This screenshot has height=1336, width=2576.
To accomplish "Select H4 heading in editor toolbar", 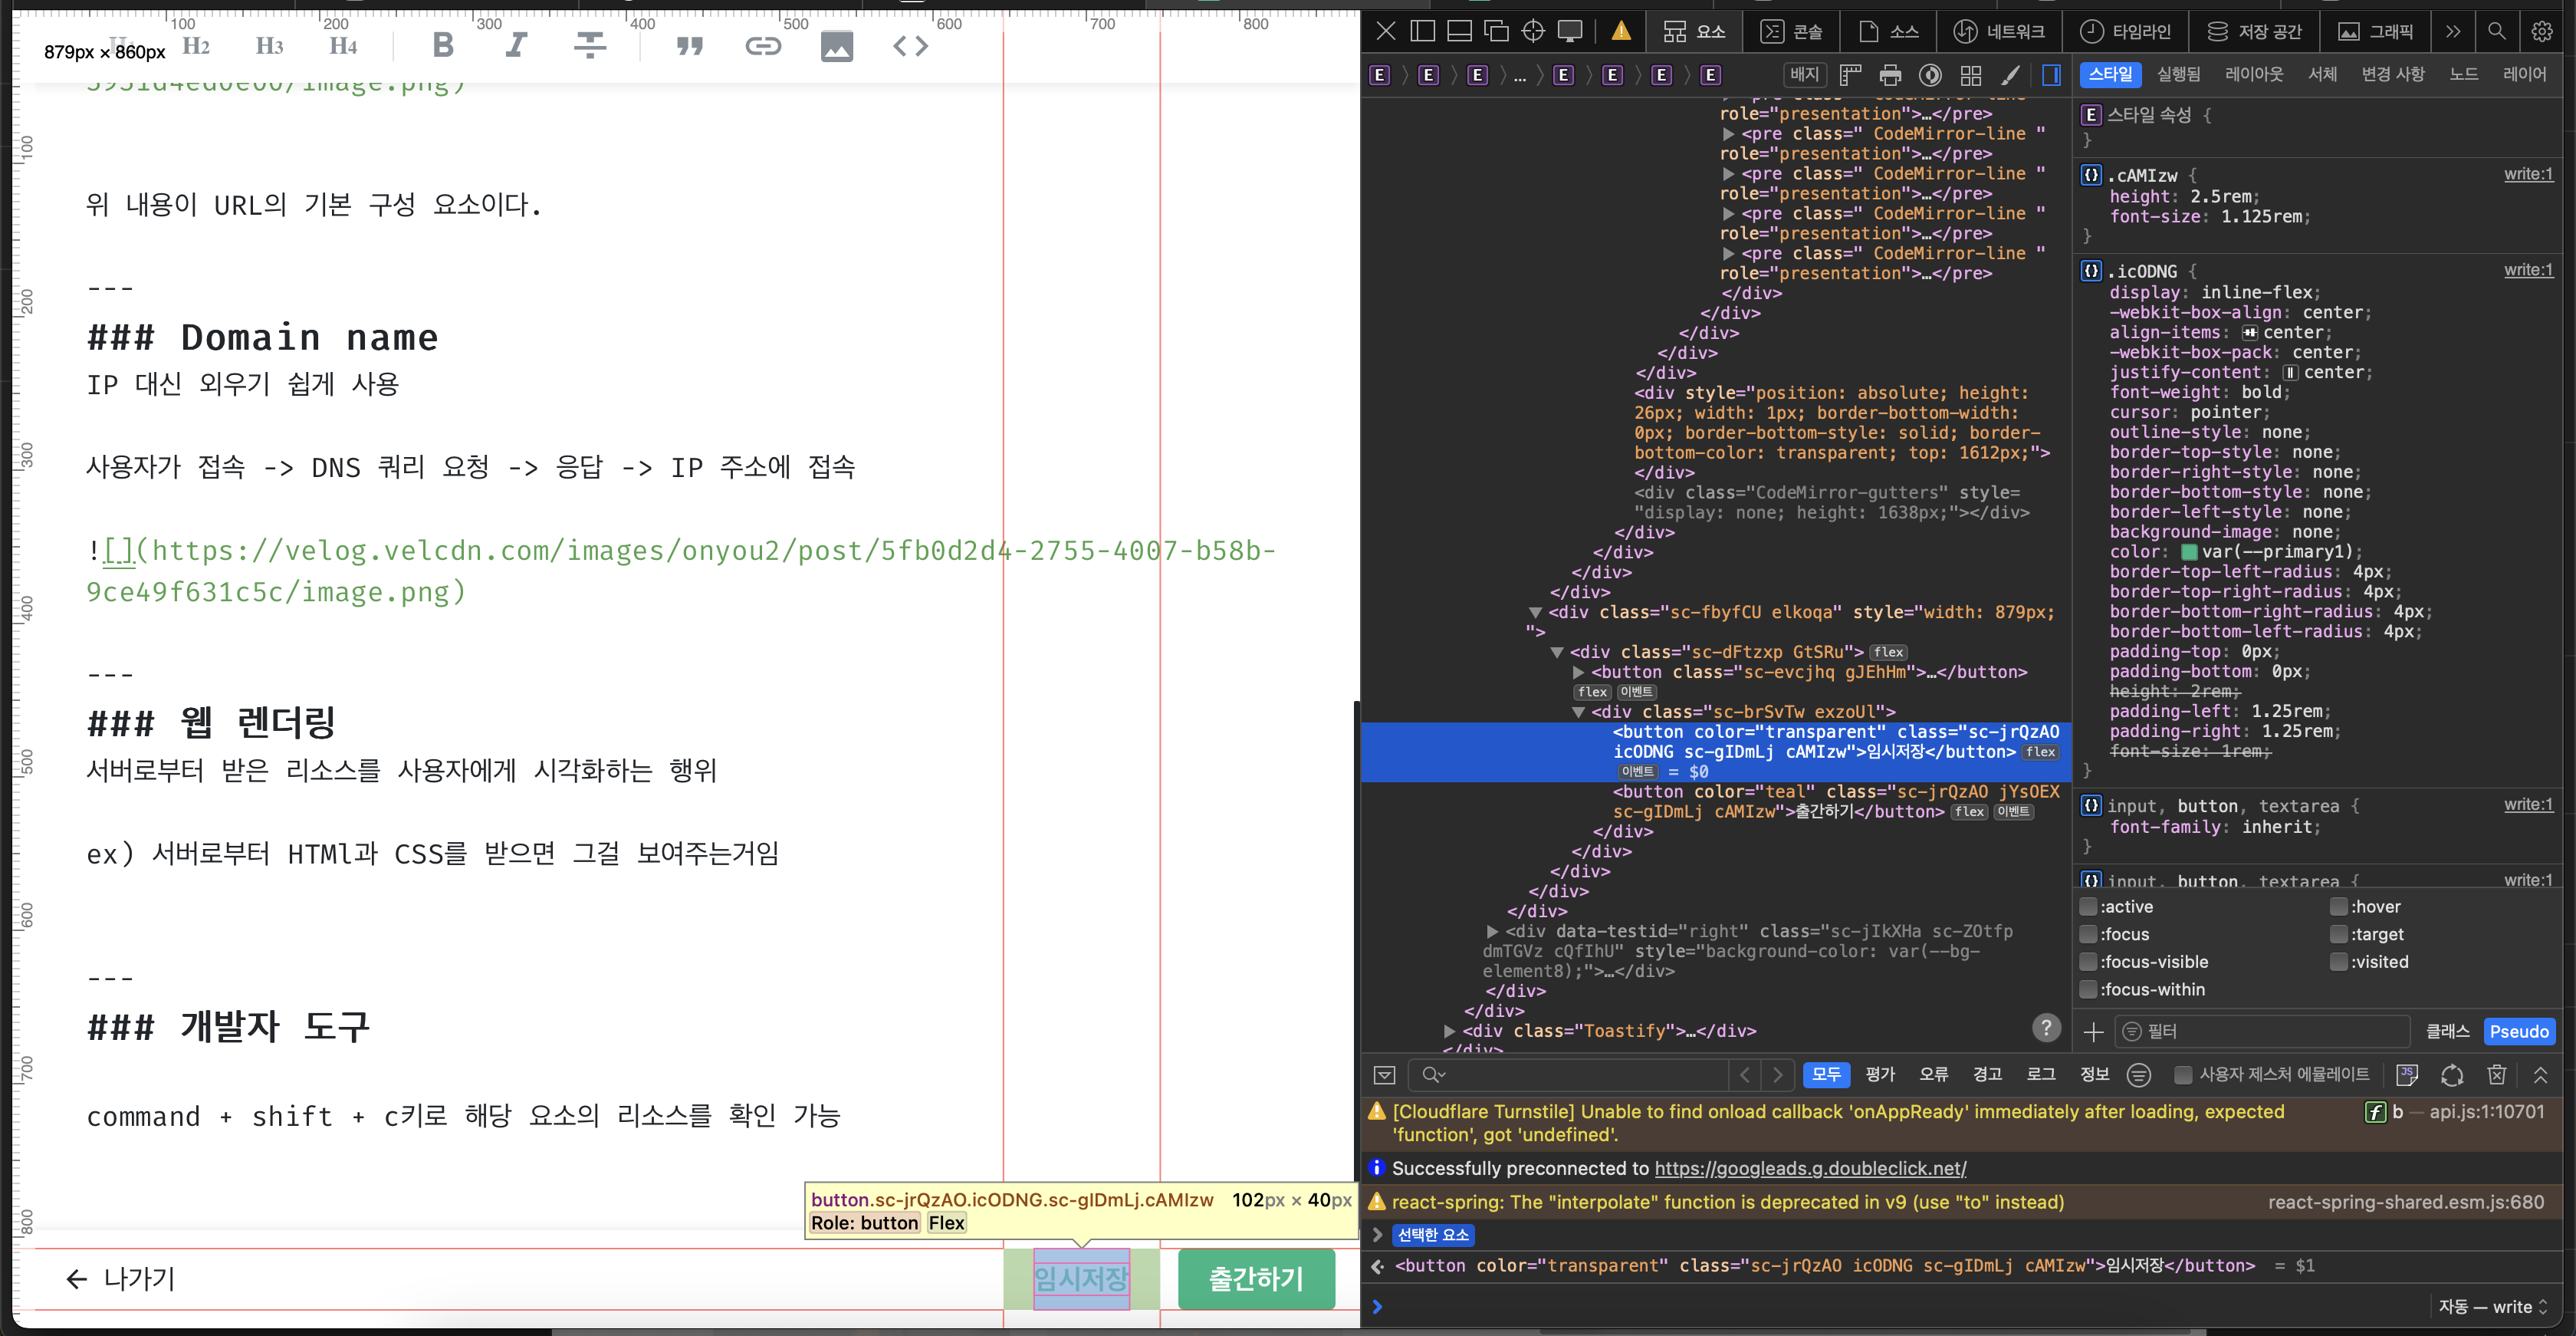I will (343, 46).
